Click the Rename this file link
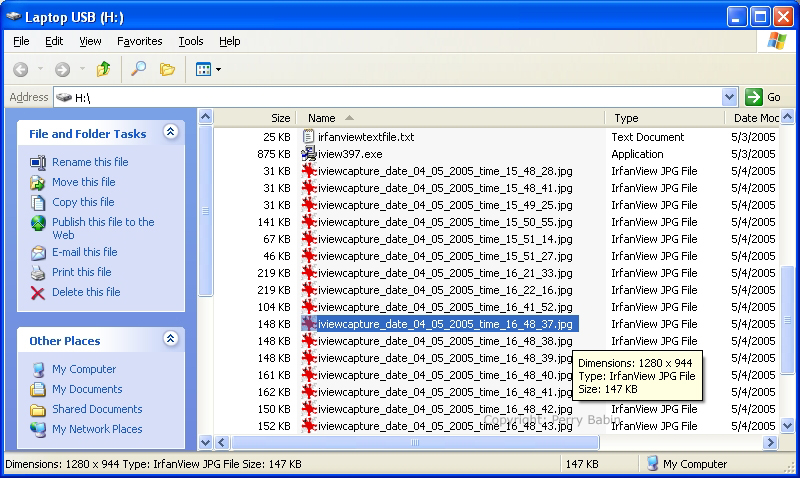The height and width of the screenshot is (478, 800). 90,162
